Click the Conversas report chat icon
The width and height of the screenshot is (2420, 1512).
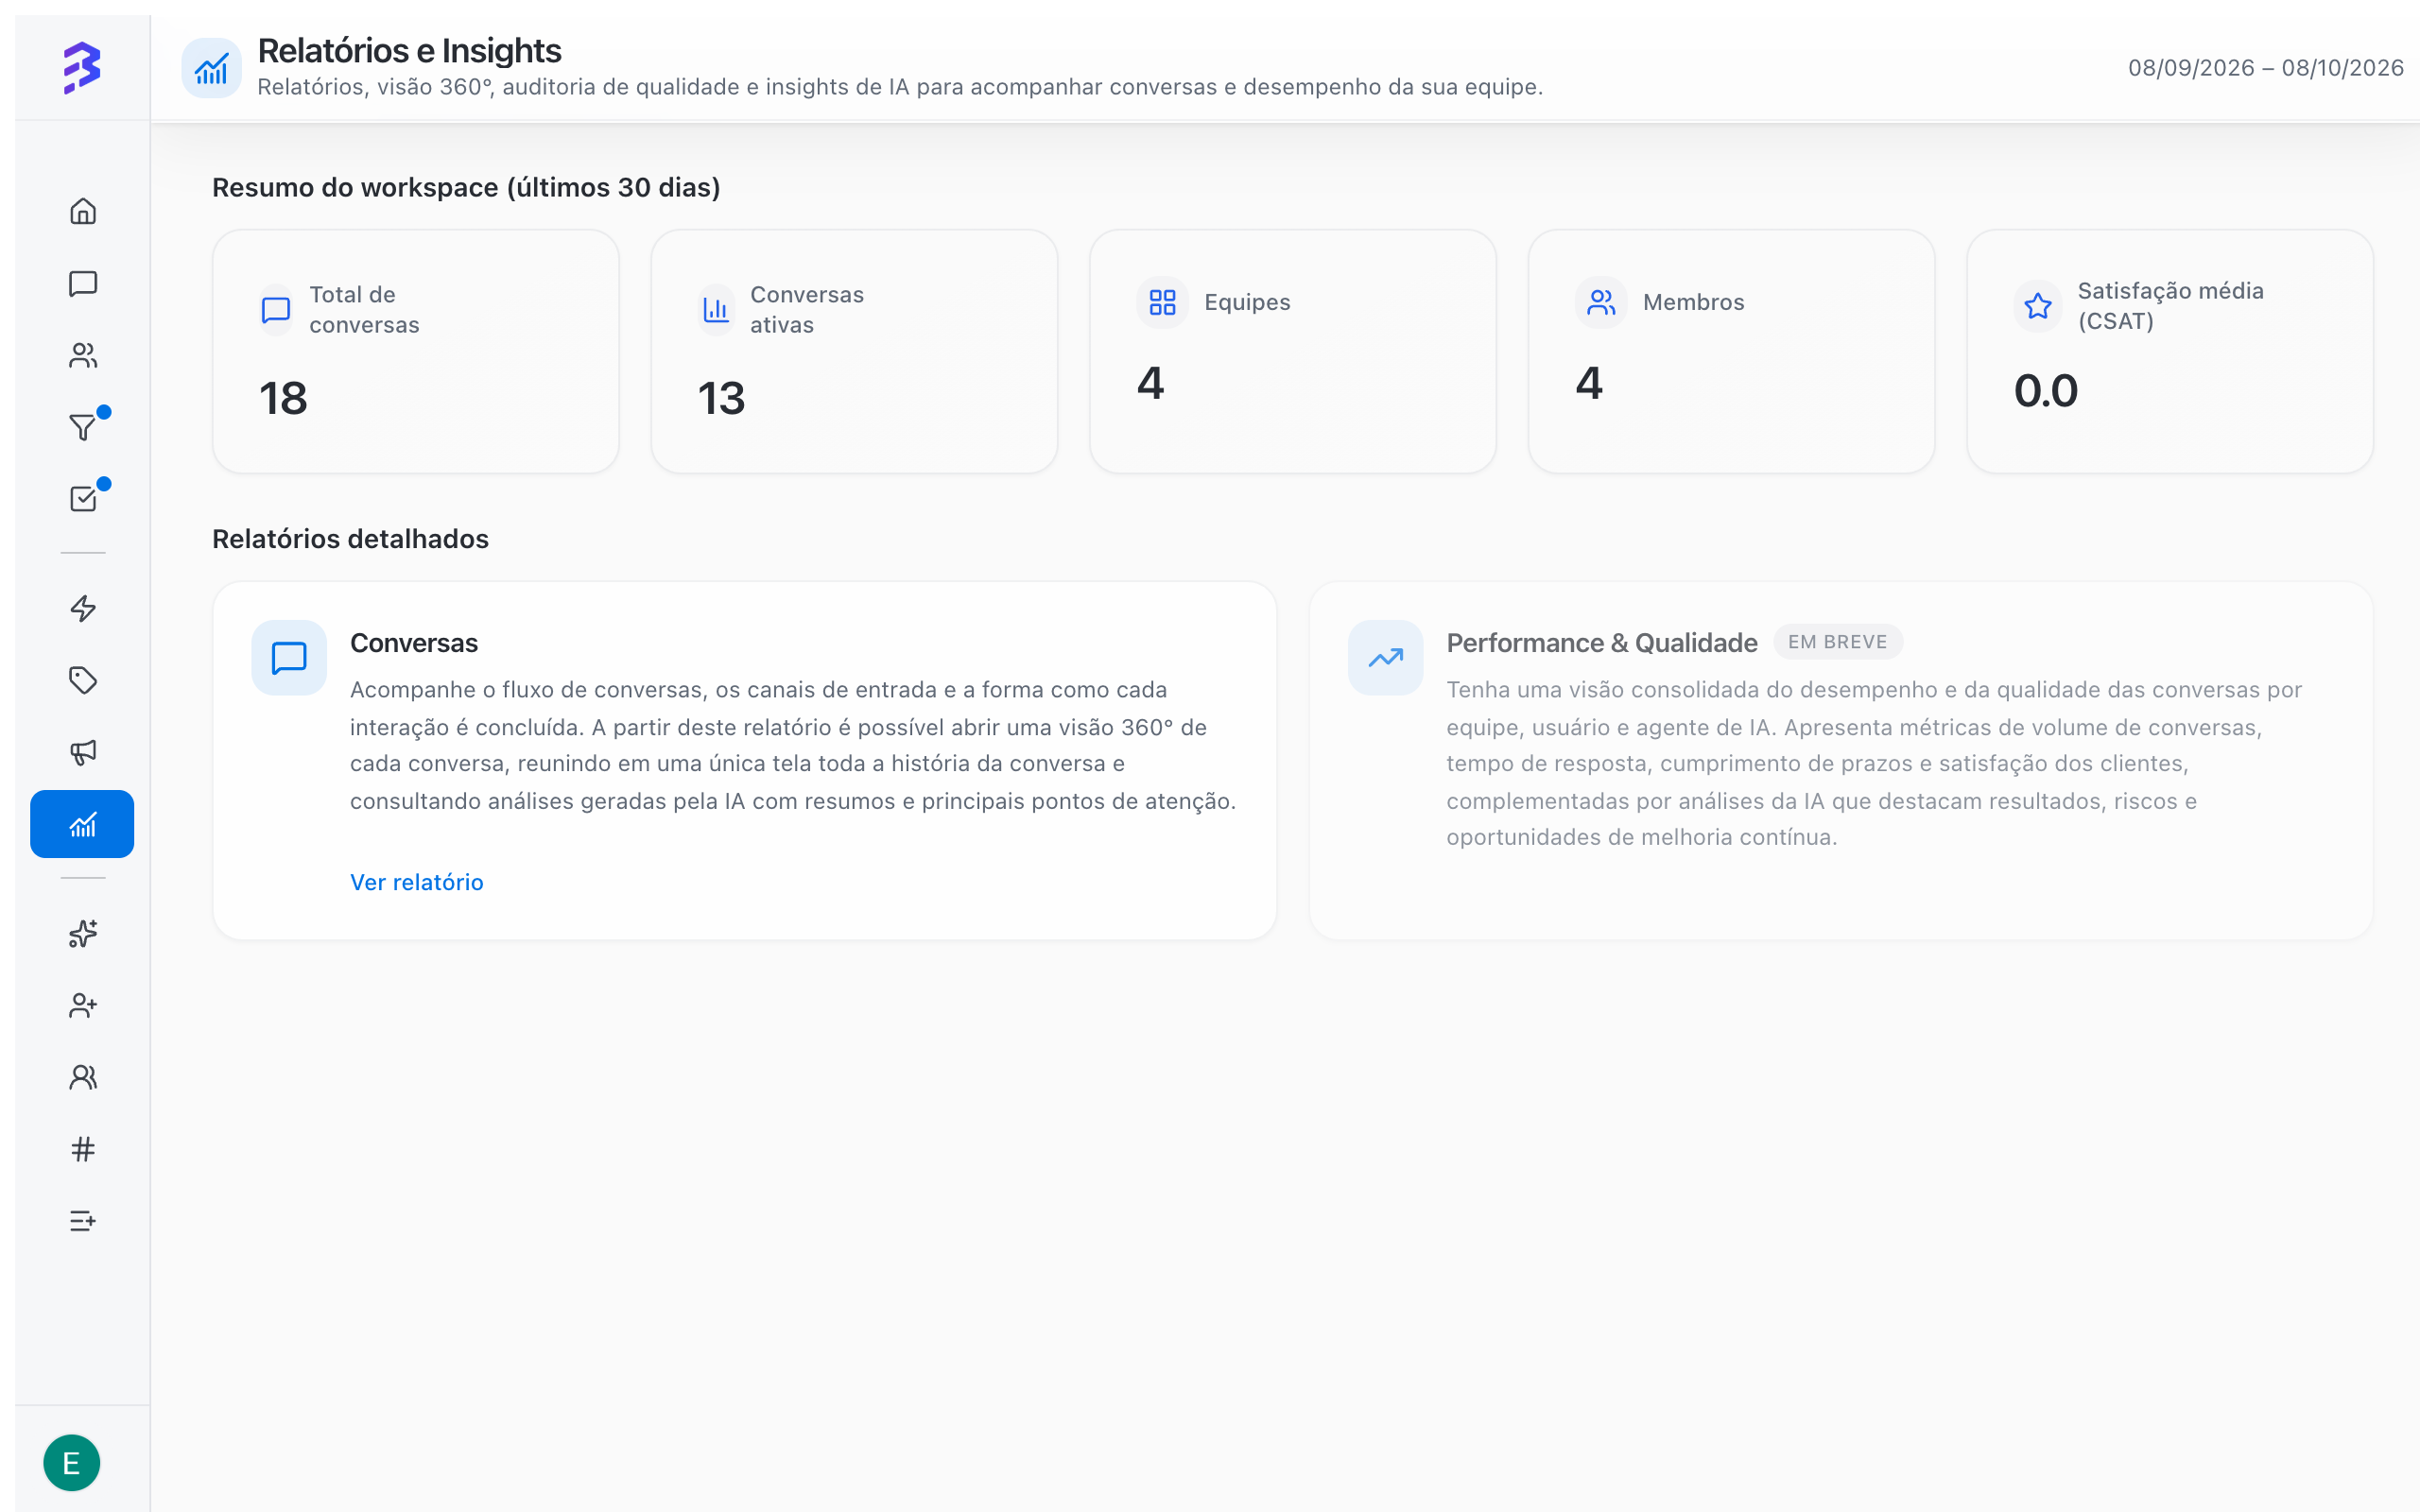(289, 658)
